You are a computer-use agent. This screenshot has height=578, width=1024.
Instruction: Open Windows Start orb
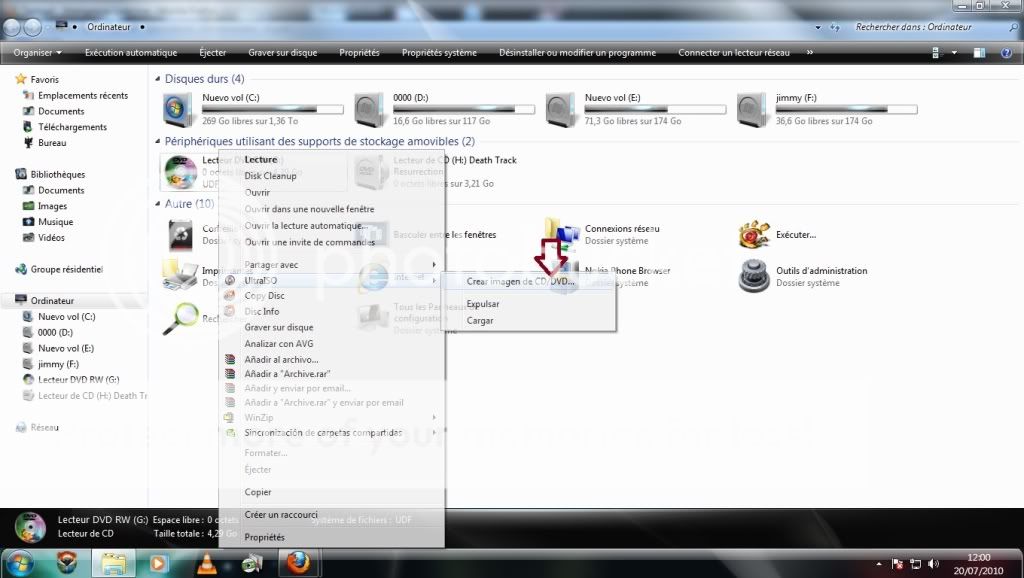click(x=20, y=563)
